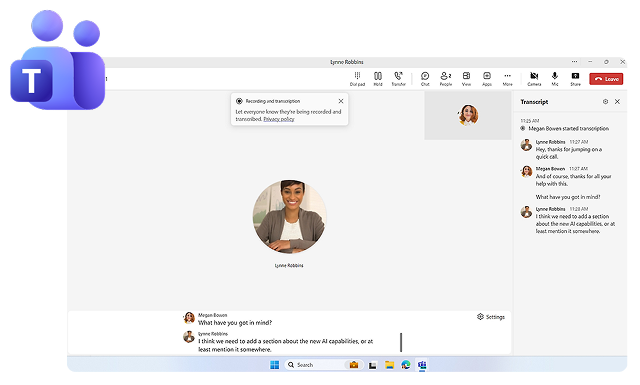
Task: Click the taskbar Search box
Action: [324, 365]
